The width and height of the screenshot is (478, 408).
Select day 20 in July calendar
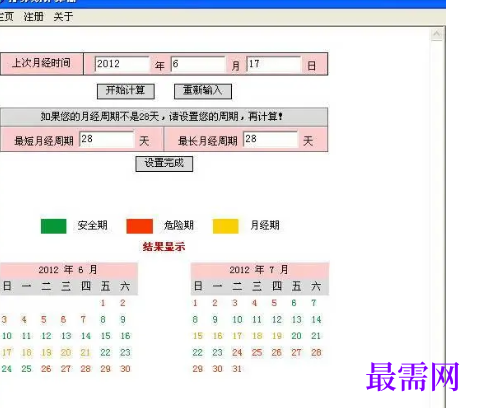pos(296,336)
